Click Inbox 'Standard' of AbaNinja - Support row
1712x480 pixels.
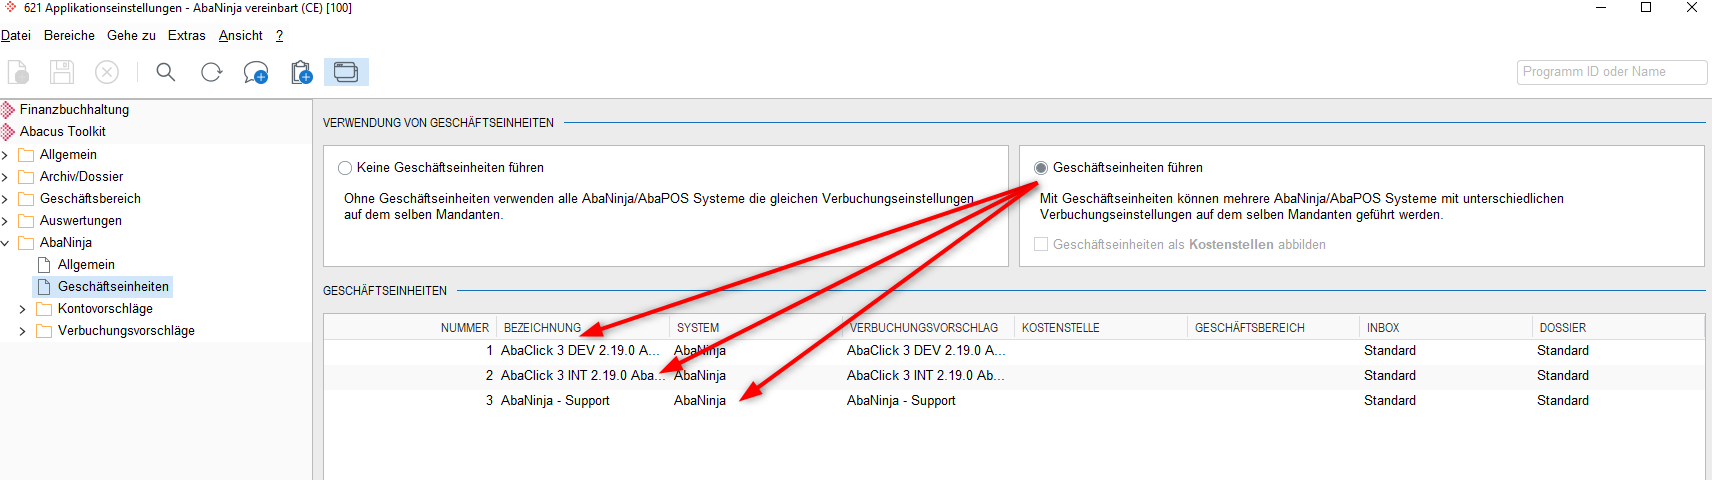coord(1389,401)
